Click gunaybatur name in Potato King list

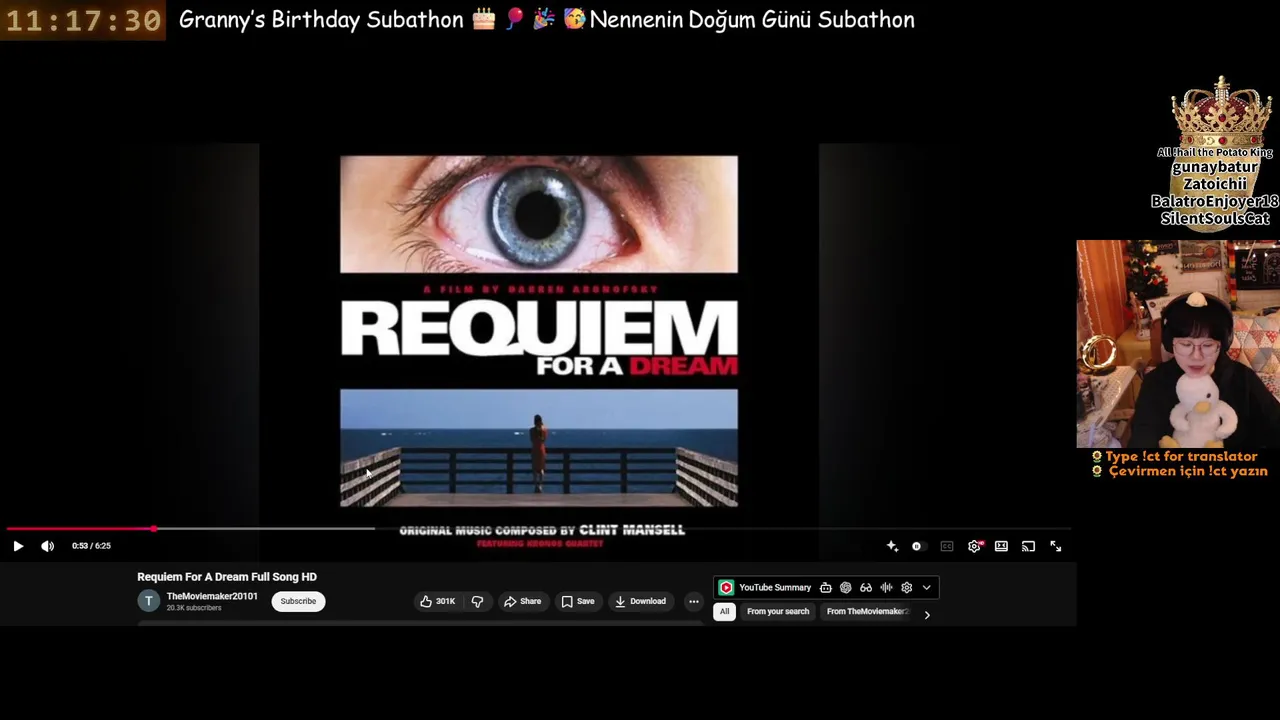(x=1215, y=167)
